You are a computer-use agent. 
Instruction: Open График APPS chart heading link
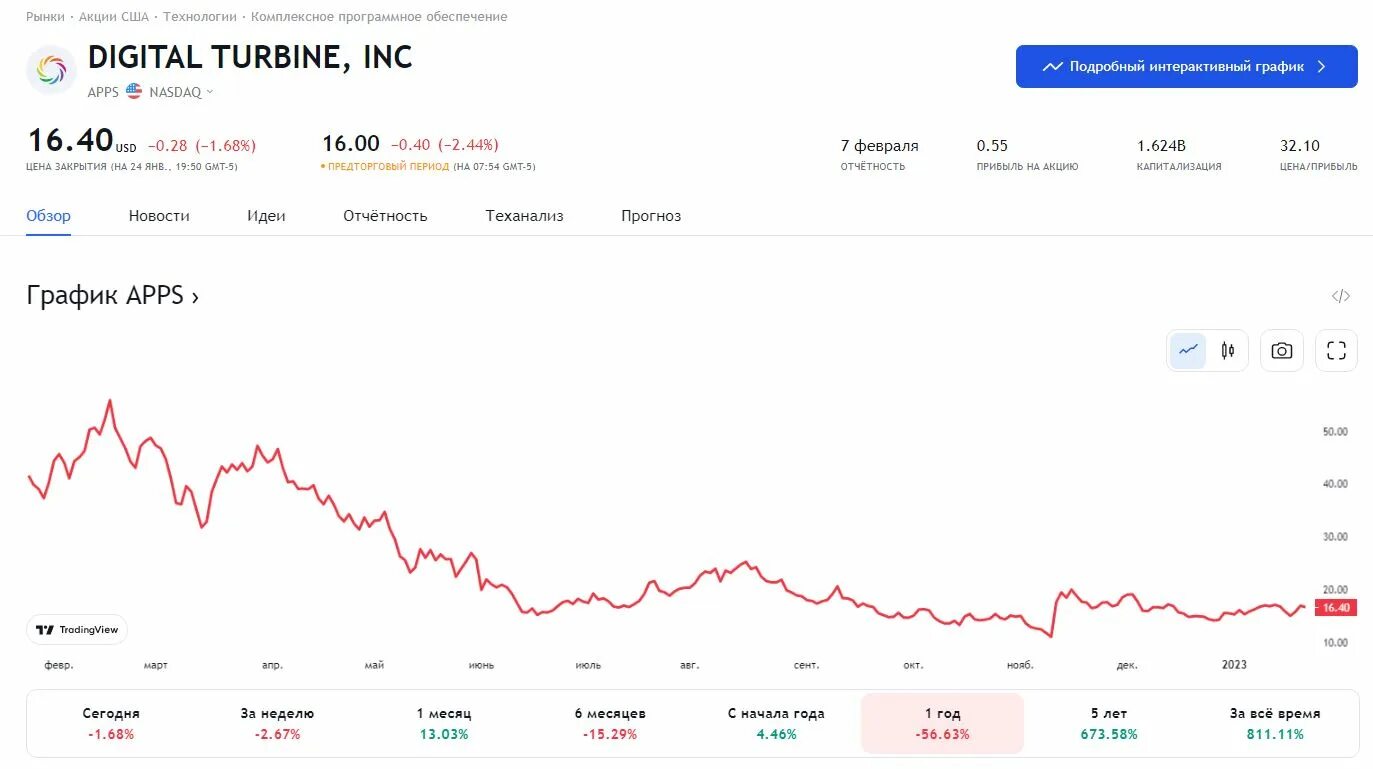tap(113, 296)
